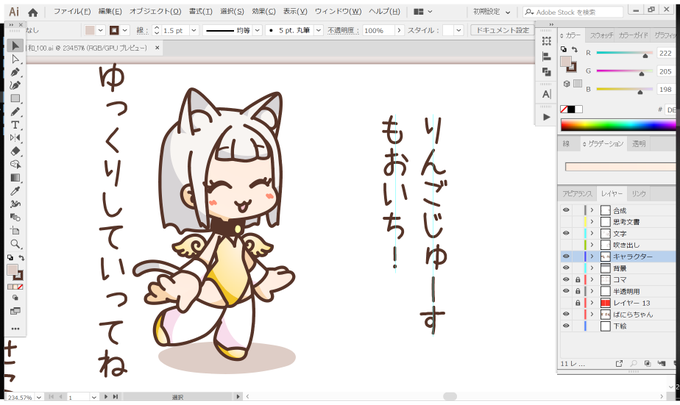Open the 5 pt. 丸筆 brush dropdown
680x405 pixels.
319,30
